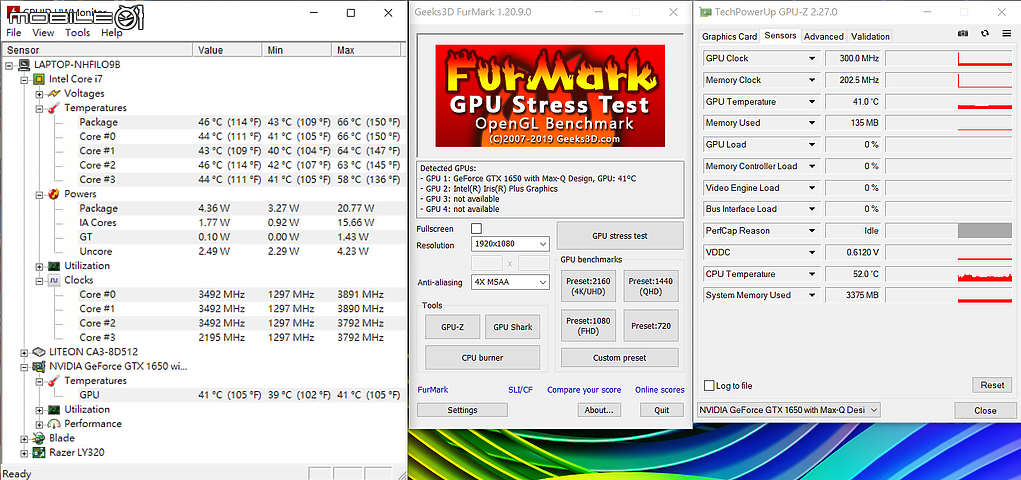Screen dimensions: 1021x480
Task: Expand the Voltages tree node
Action: tap(39, 94)
